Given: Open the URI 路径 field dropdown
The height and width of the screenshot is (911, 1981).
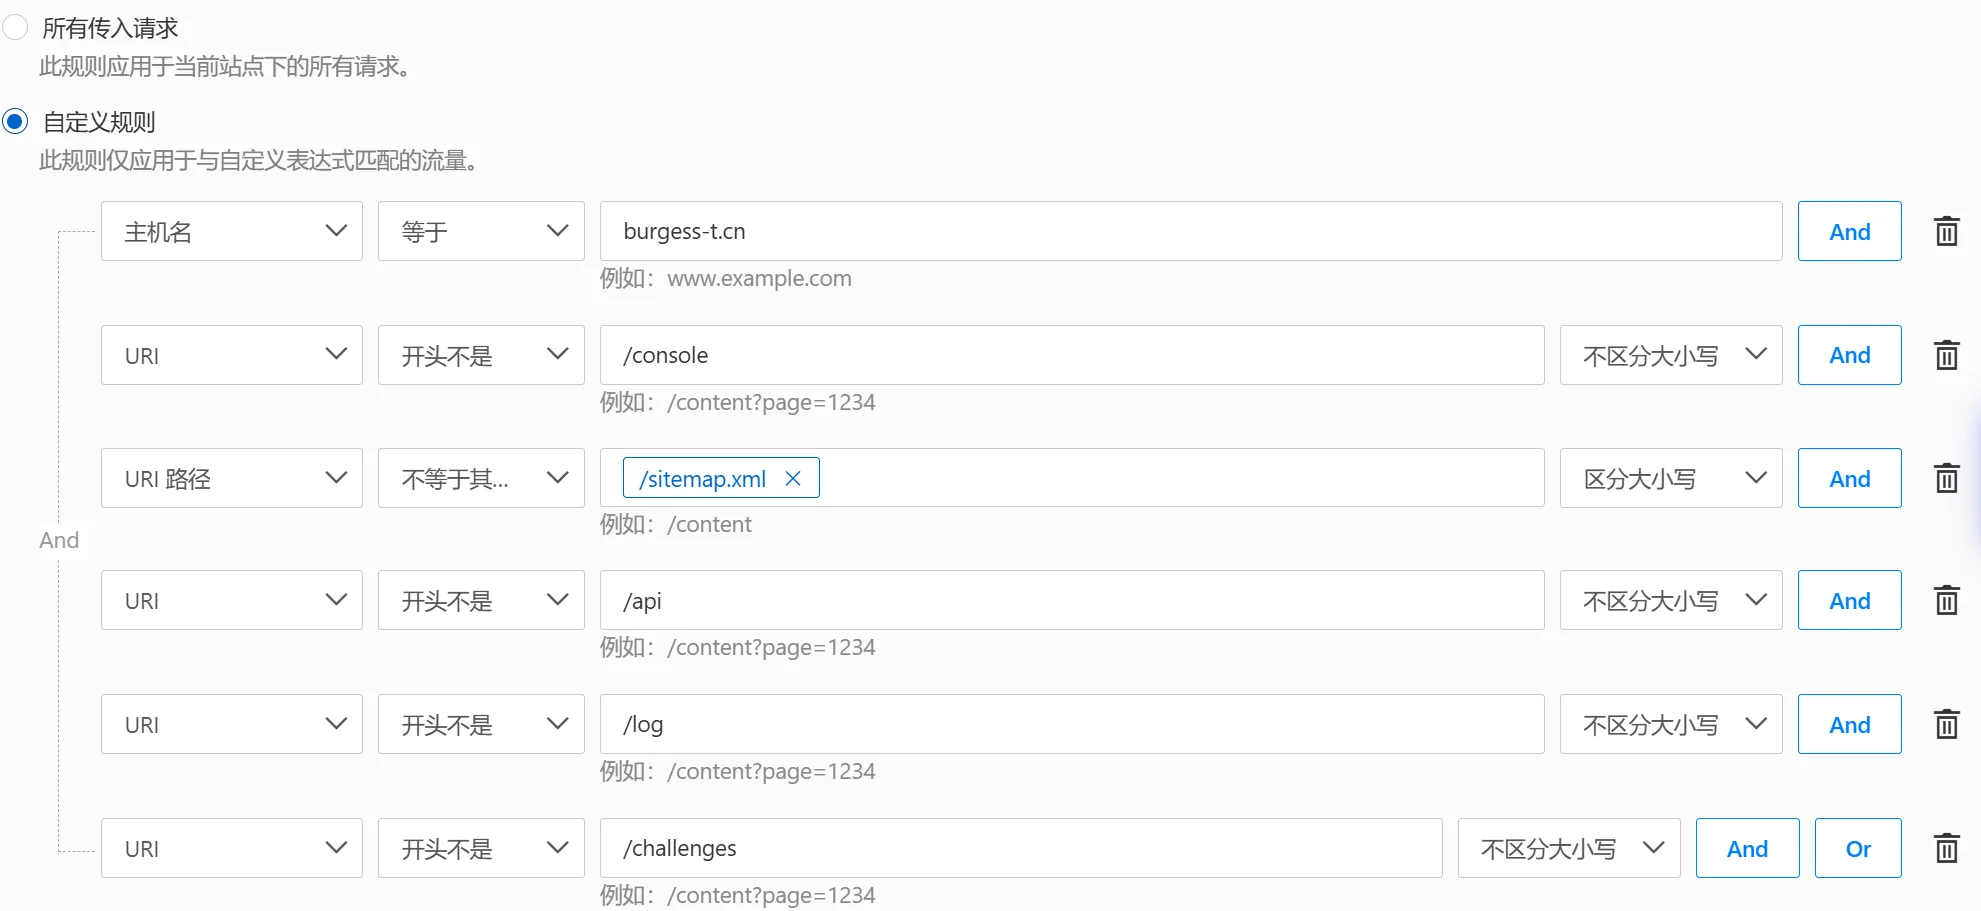Looking at the screenshot, I should coord(231,478).
